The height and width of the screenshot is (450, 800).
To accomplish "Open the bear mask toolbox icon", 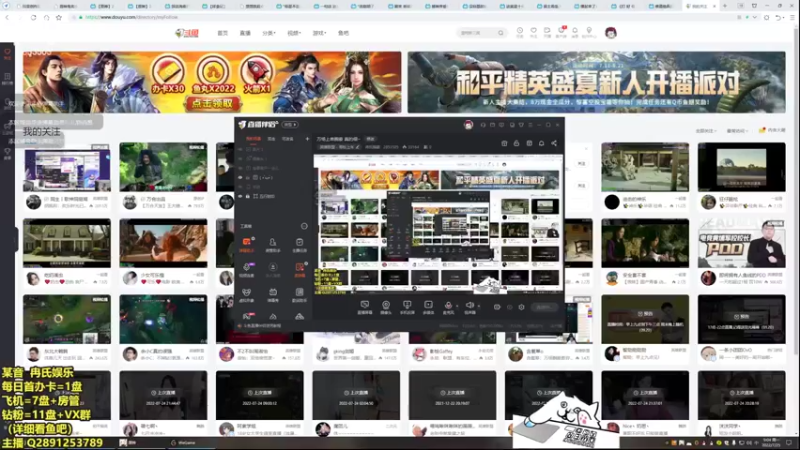I will [x=246, y=293].
